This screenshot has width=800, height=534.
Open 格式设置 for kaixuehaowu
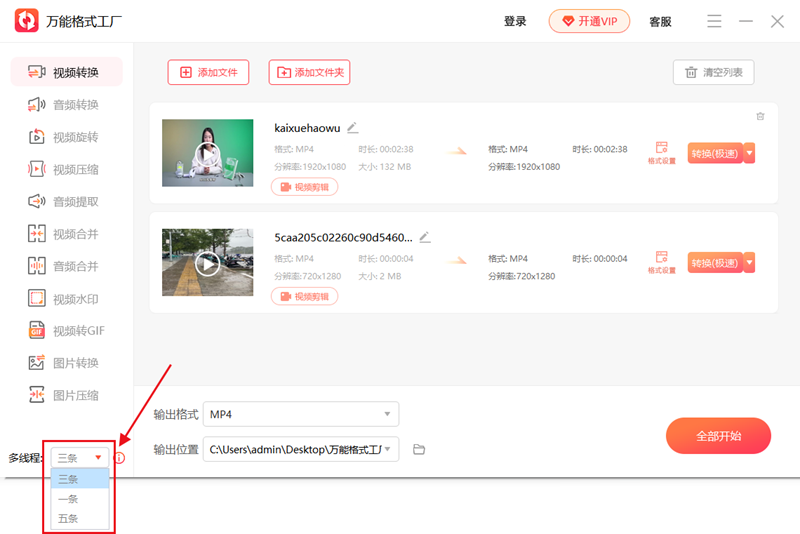tap(662, 153)
